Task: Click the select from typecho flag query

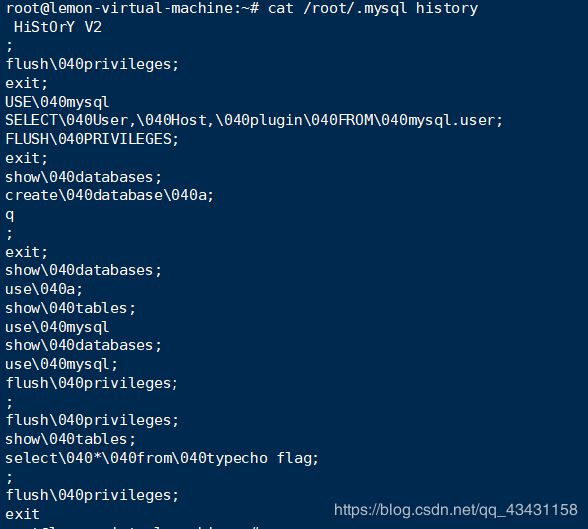Action: 162,458
